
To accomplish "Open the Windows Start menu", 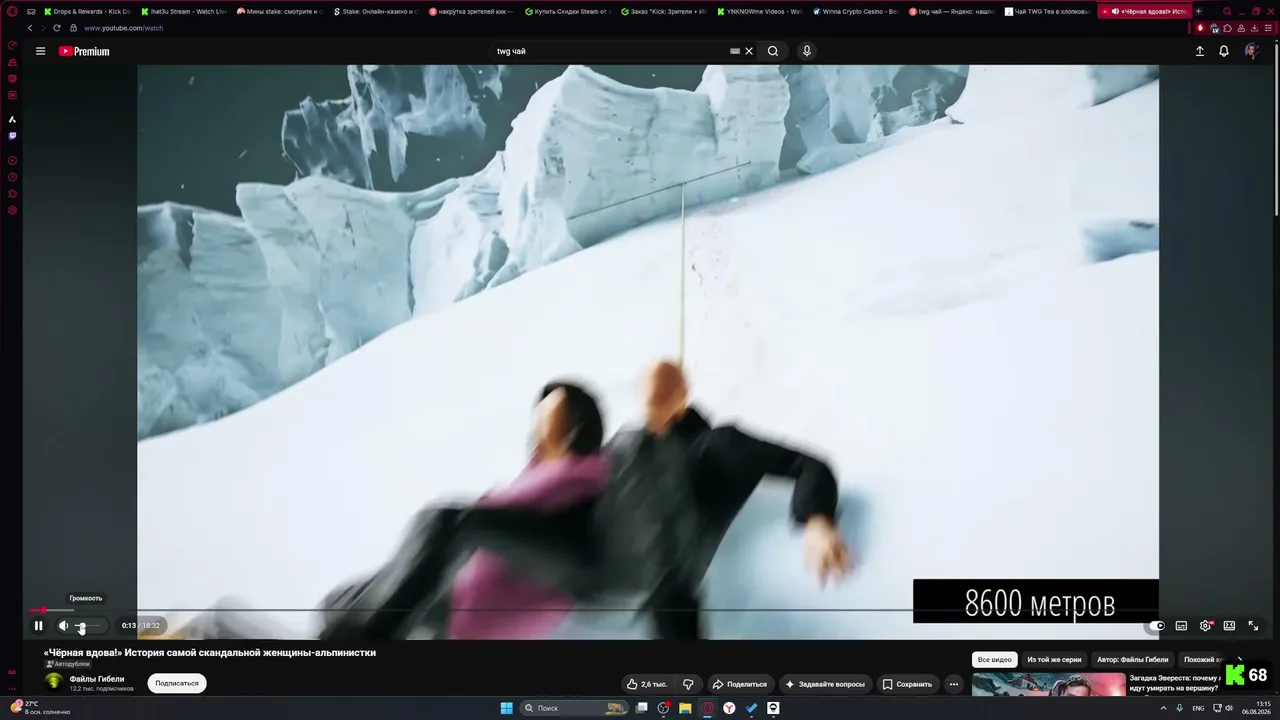I will coord(506,708).
